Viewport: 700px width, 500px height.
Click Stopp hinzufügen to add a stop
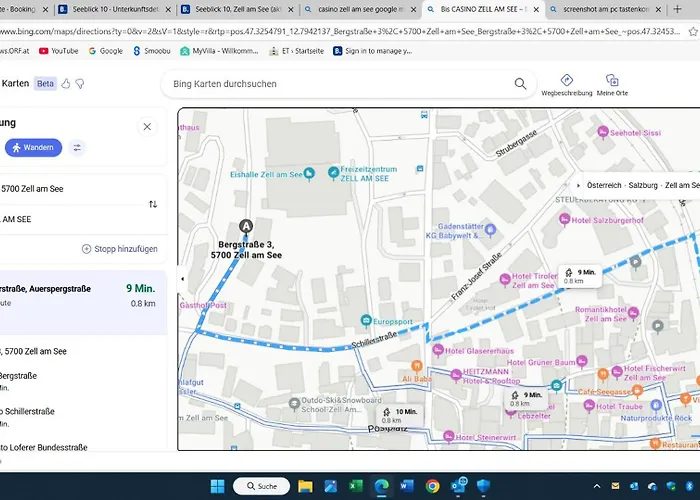(x=118, y=249)
